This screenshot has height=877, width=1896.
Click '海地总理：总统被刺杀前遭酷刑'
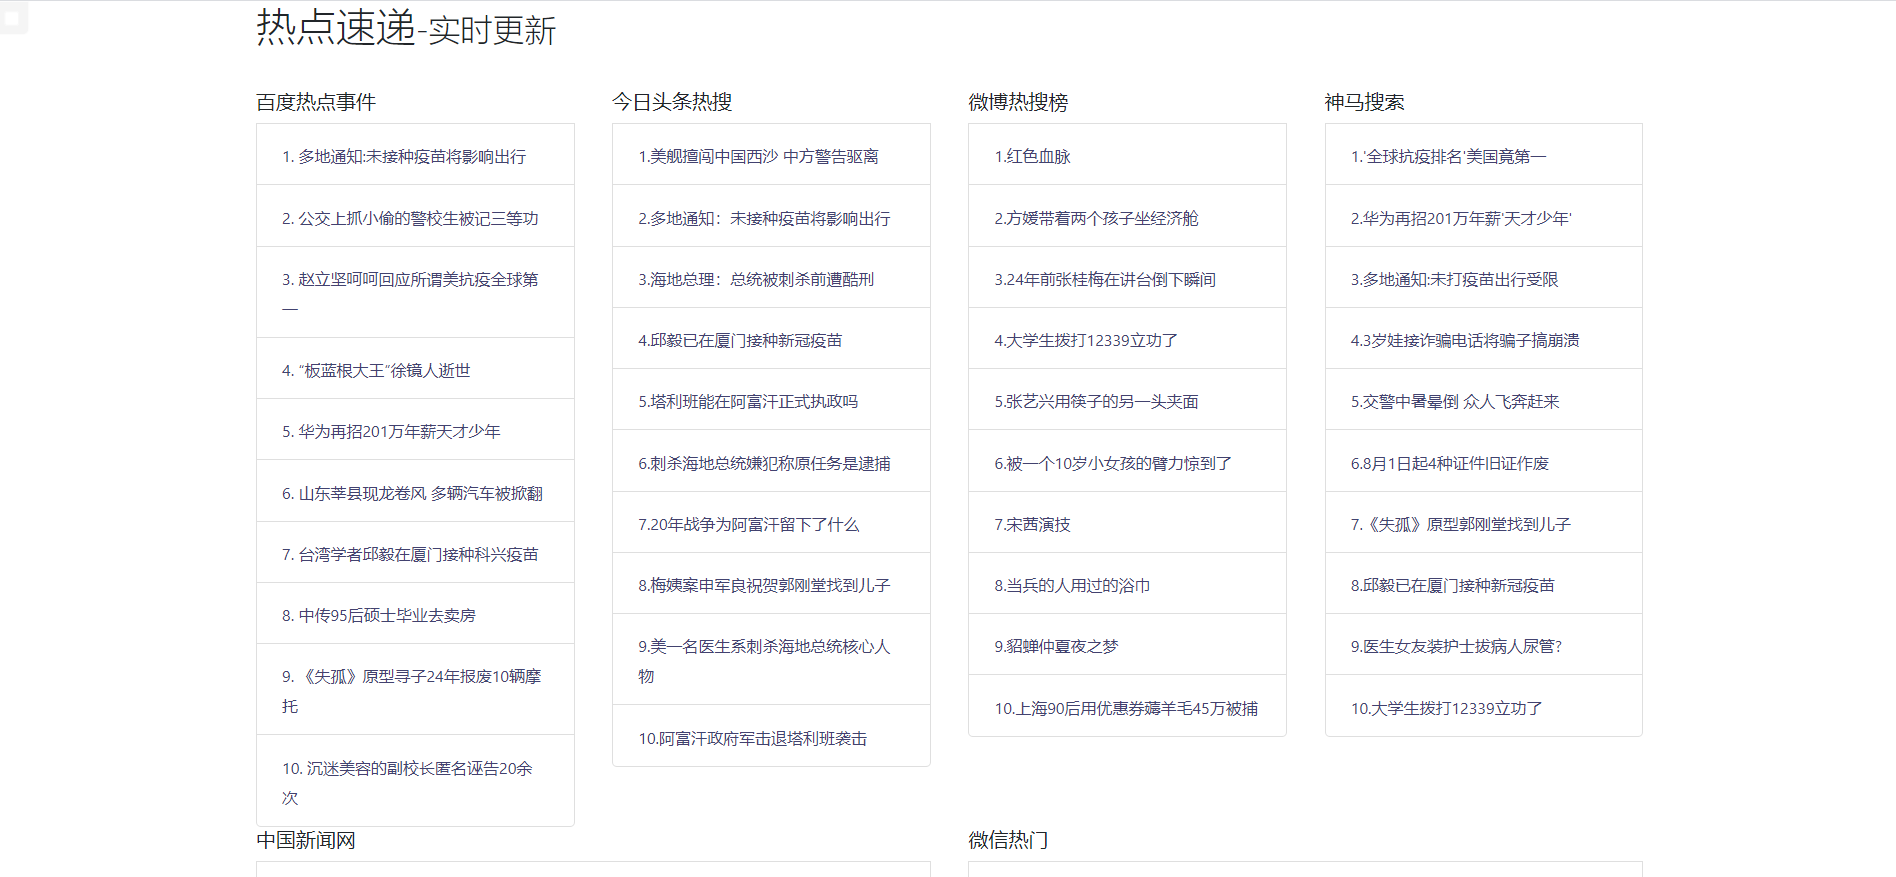756,280
